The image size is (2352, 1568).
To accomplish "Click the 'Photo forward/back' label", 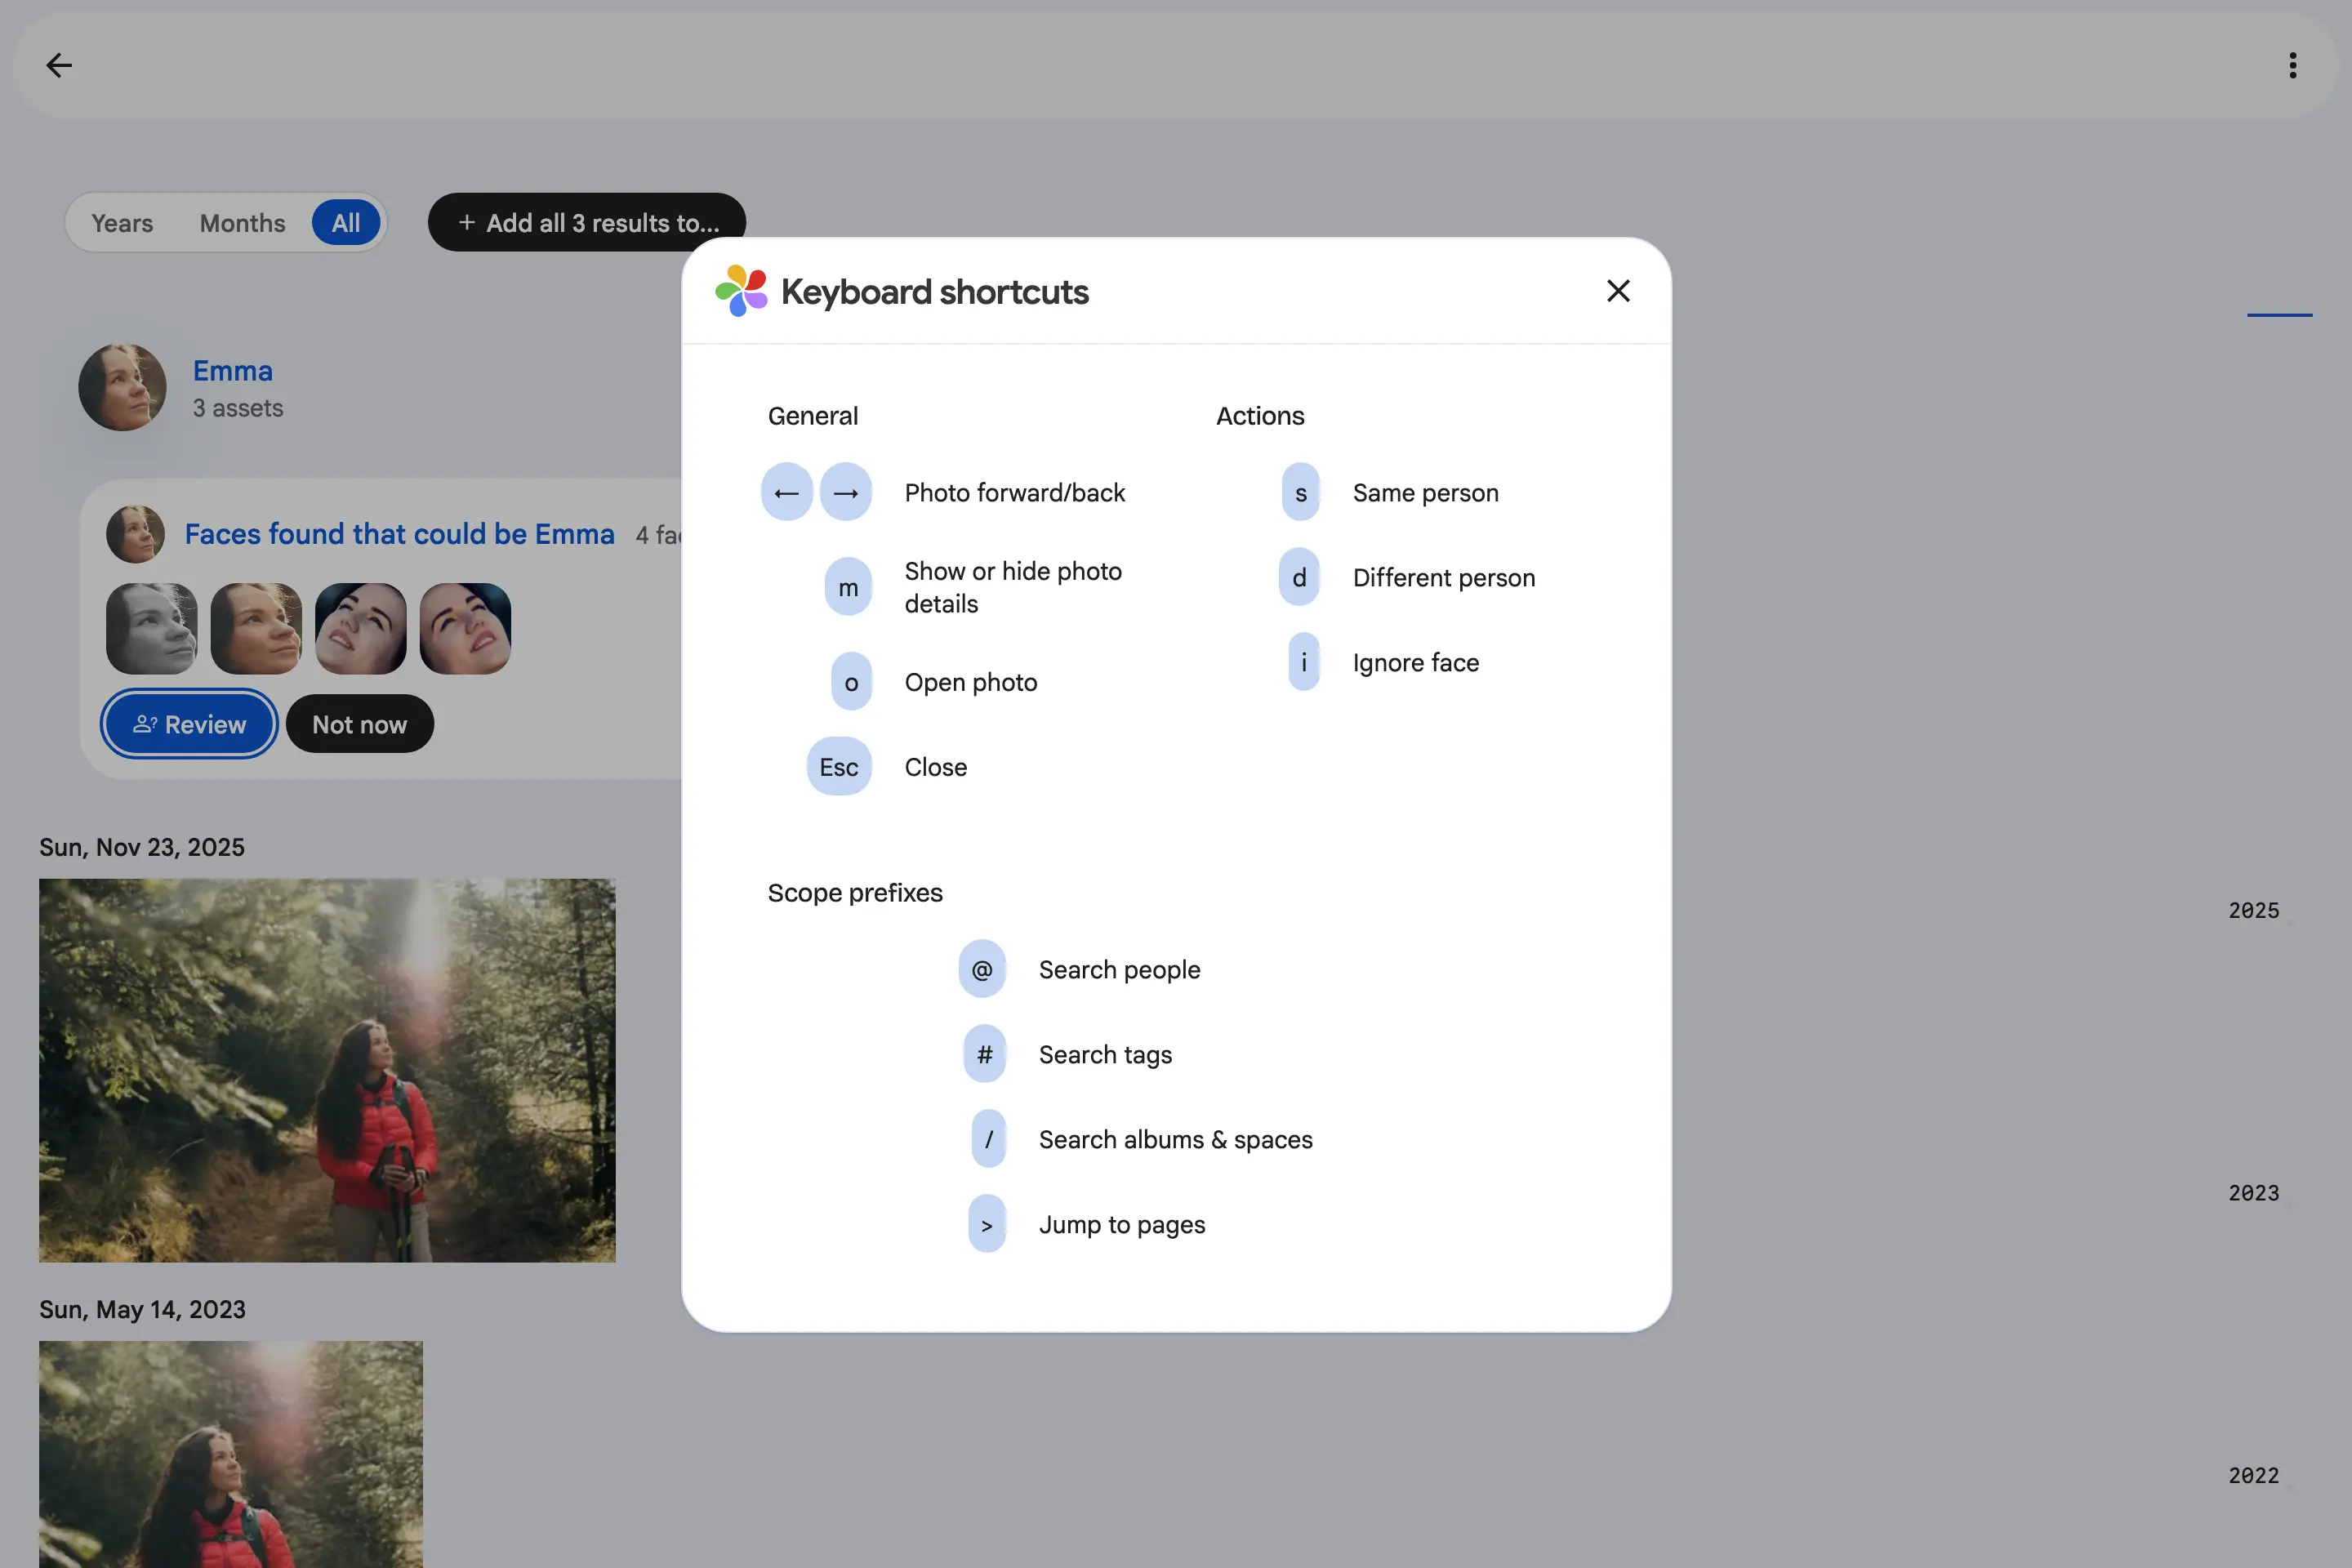I will (1015, 492).
